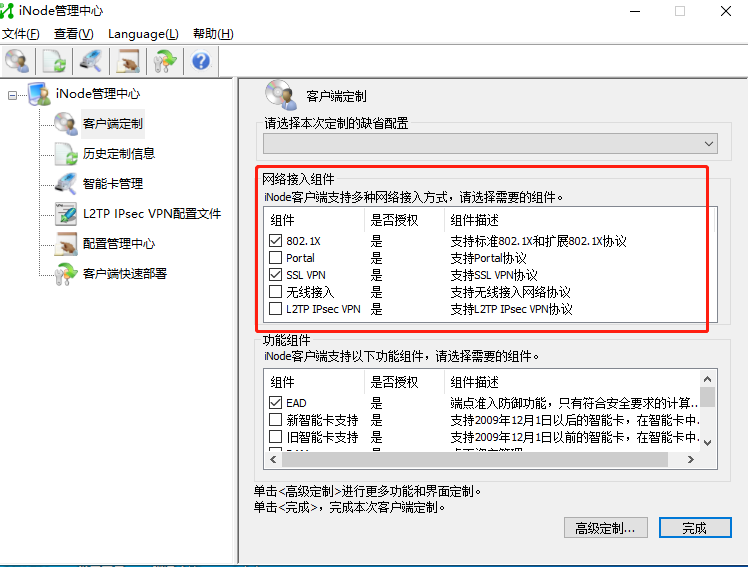The height and width of the screenshot is (567, 748).
Task: Select 客户端定制 in the tree
Action: (113, 124)
